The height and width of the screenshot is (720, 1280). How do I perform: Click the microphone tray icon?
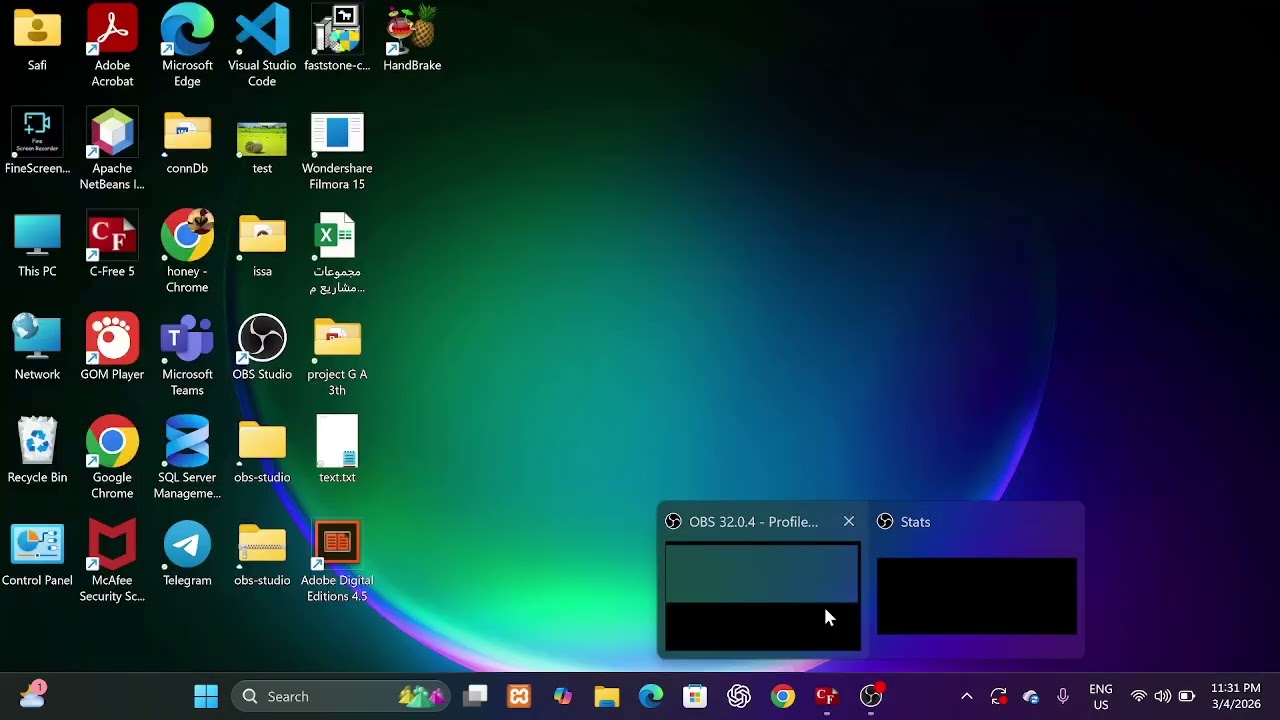[1063, 696]
